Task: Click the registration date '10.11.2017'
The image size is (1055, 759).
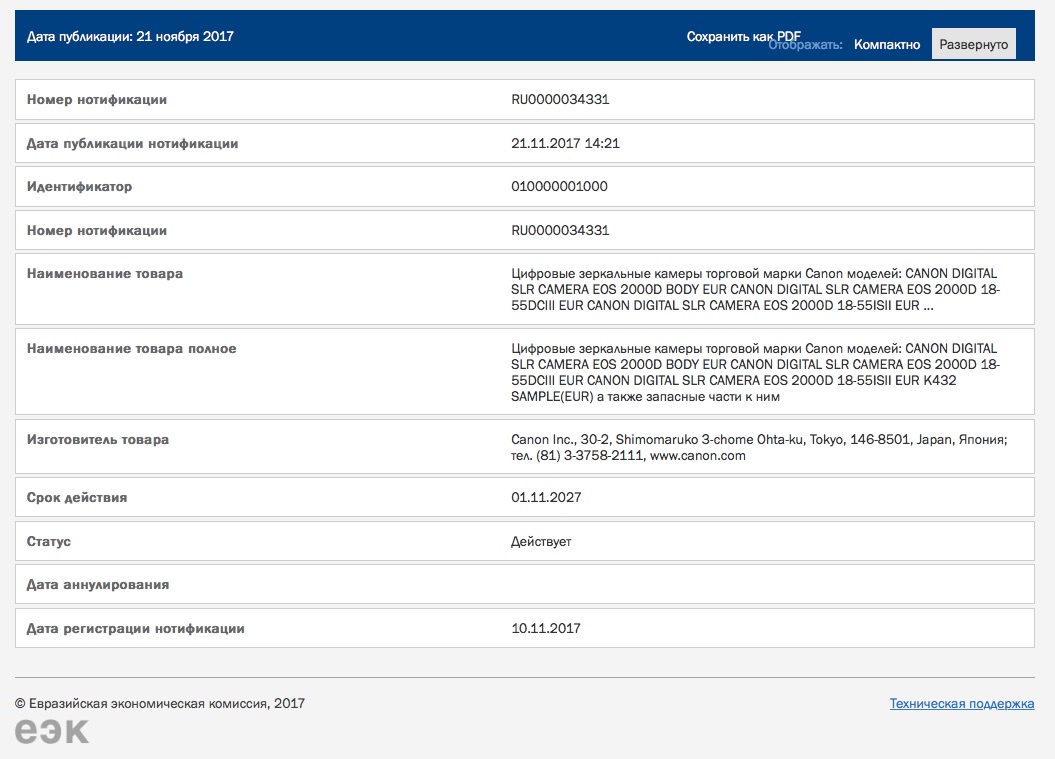Action: point(546,628)
